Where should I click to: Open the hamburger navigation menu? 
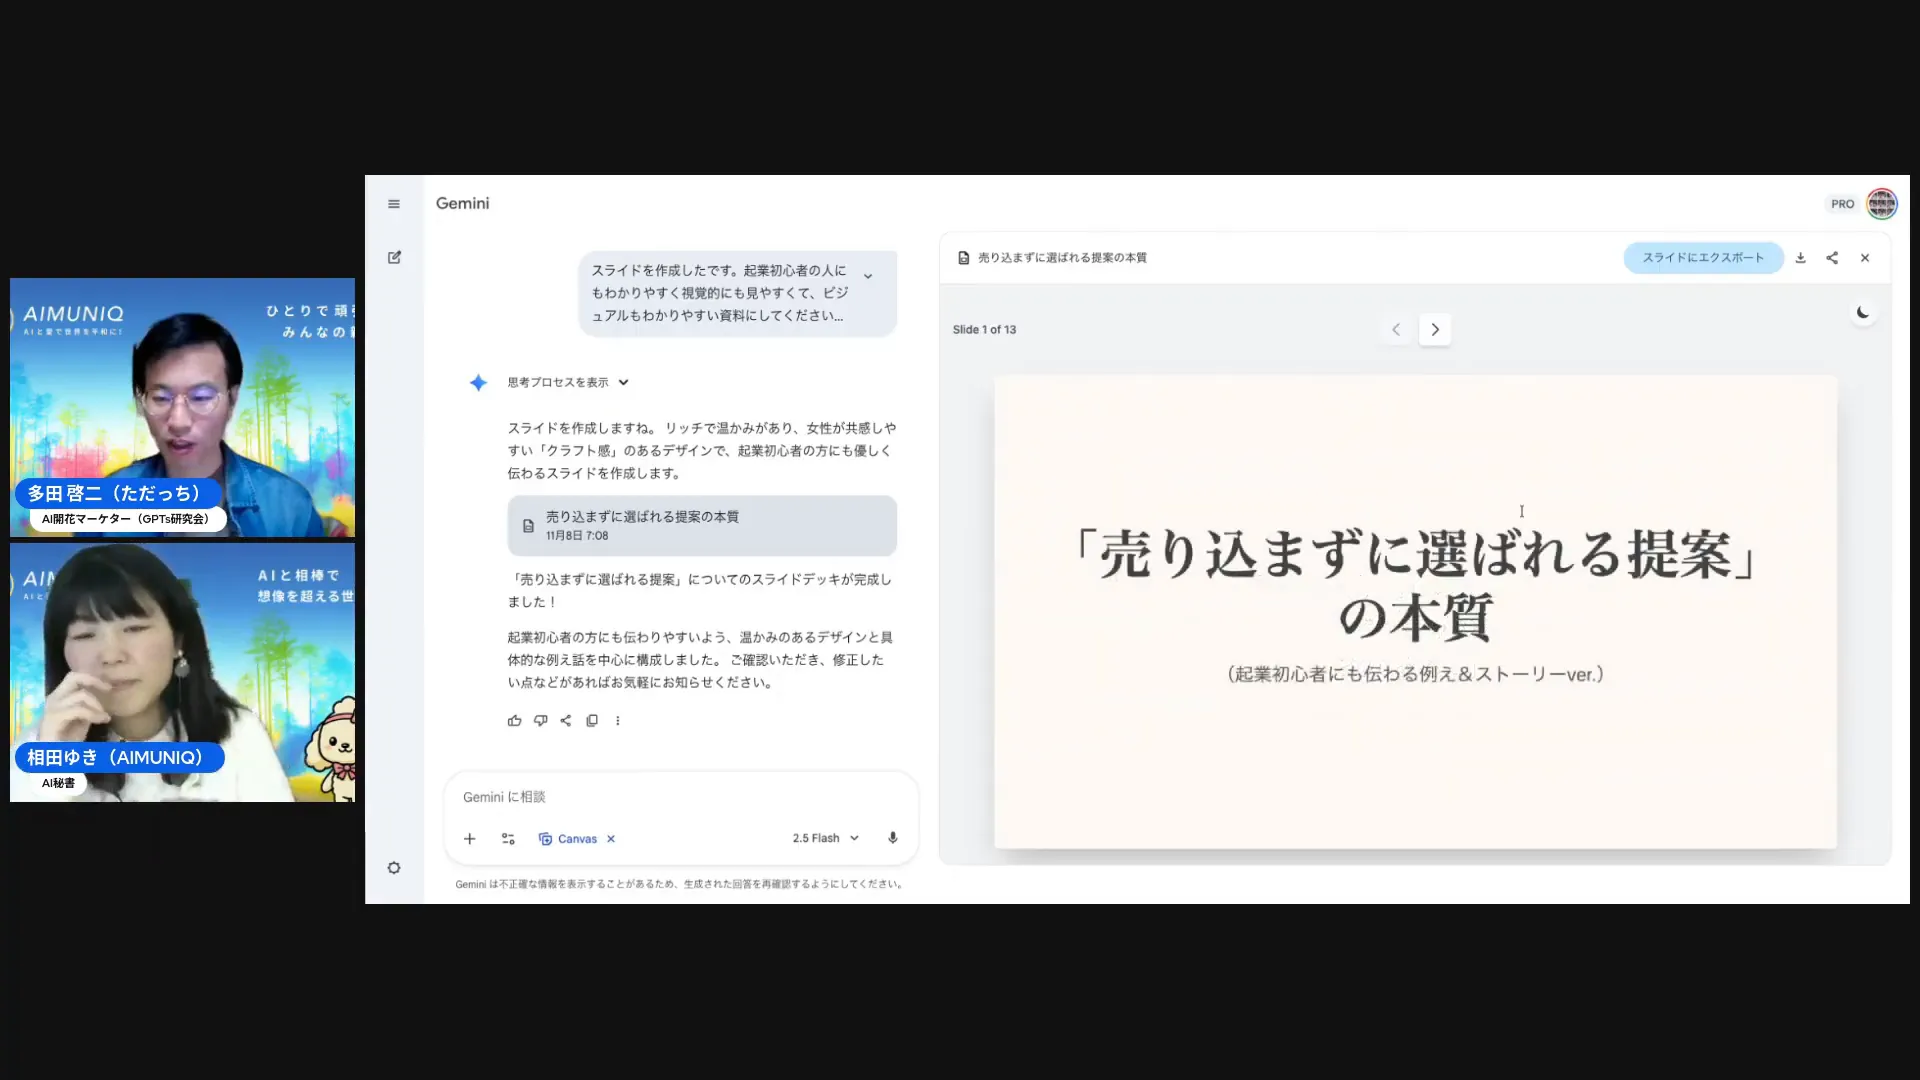coord(393,203)
